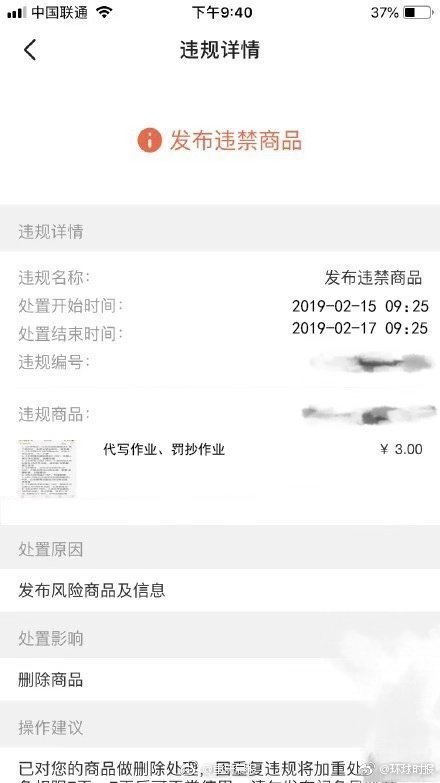Tap the back arrow icon

(x=30, y=50)
